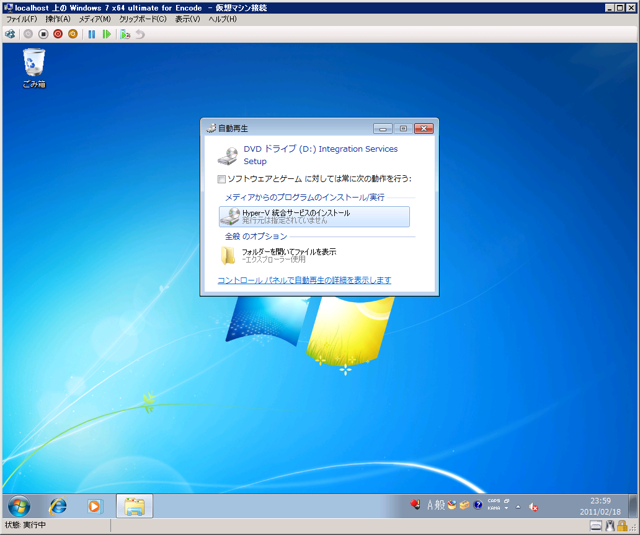Launch Windows Media Player from taskbar
The image size is (640, 535).
(x=95, y=506)
